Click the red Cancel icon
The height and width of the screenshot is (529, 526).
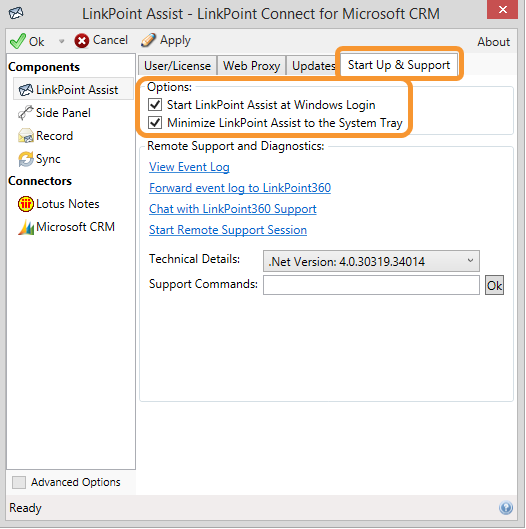click(82, 41)
